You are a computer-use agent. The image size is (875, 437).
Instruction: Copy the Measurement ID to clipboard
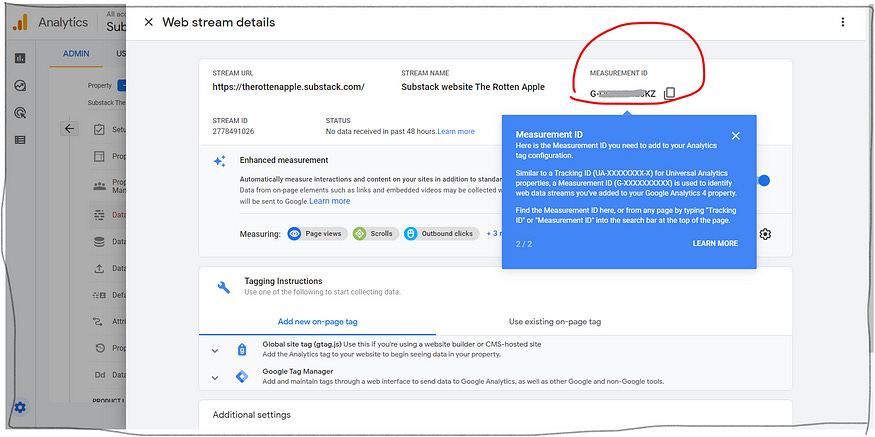pyautogui.click(x=670, y=93)
